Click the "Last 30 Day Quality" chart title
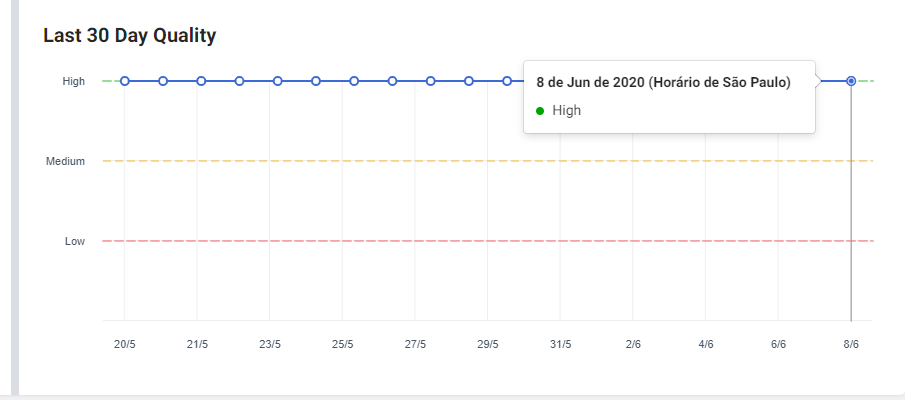The height and width of the screenshot is (400, 905). pyautogui.click(x=130, y=36)
